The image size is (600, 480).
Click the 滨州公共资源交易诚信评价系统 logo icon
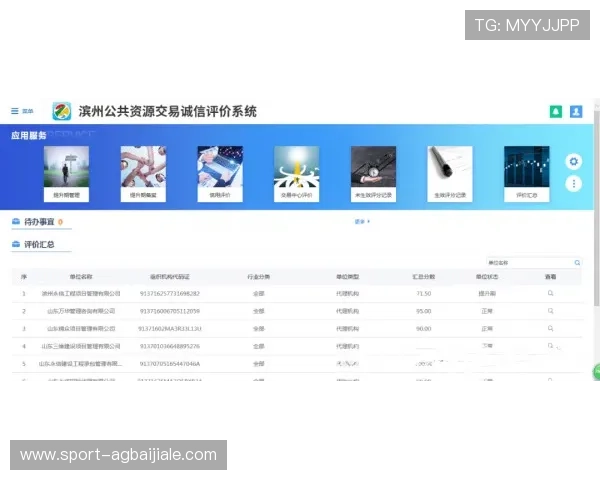tap(62, 111)
